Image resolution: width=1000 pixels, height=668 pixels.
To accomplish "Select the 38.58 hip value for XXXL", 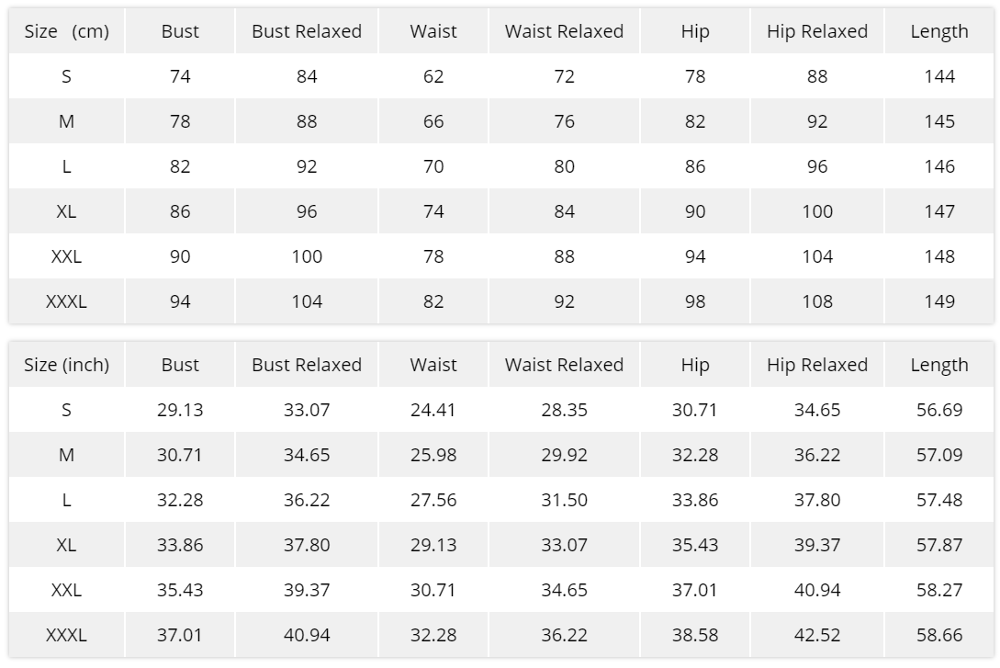I will (695, 635).
